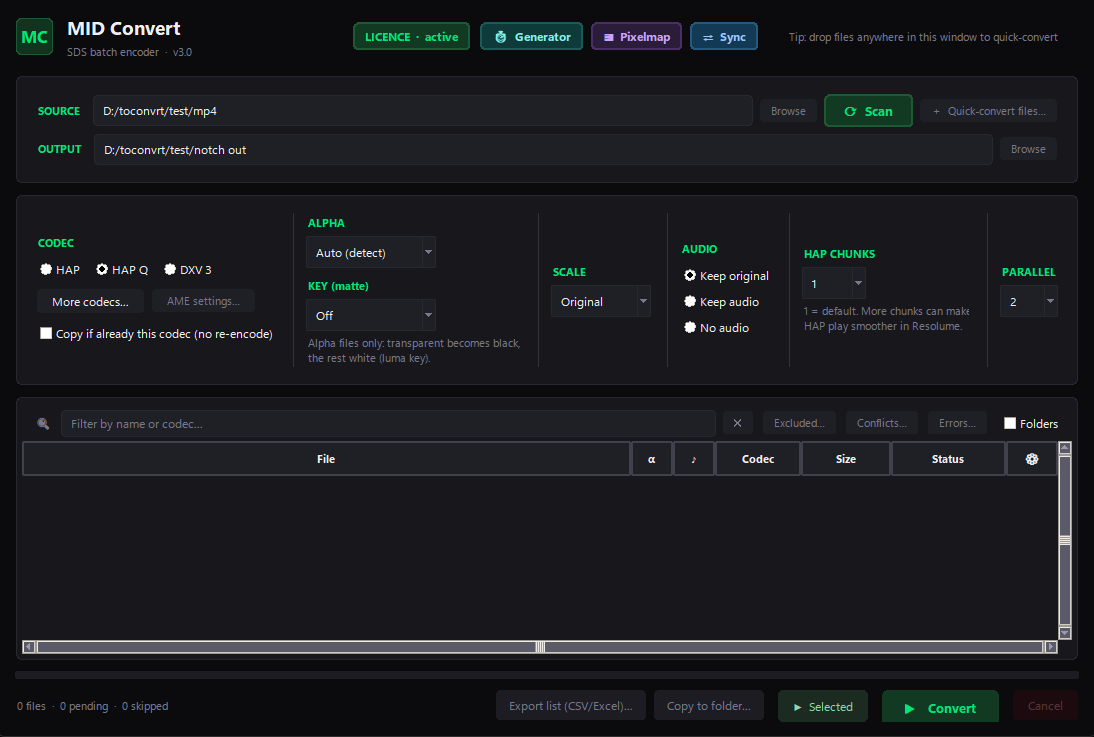Click the conversion progress bar

point(547,675)
